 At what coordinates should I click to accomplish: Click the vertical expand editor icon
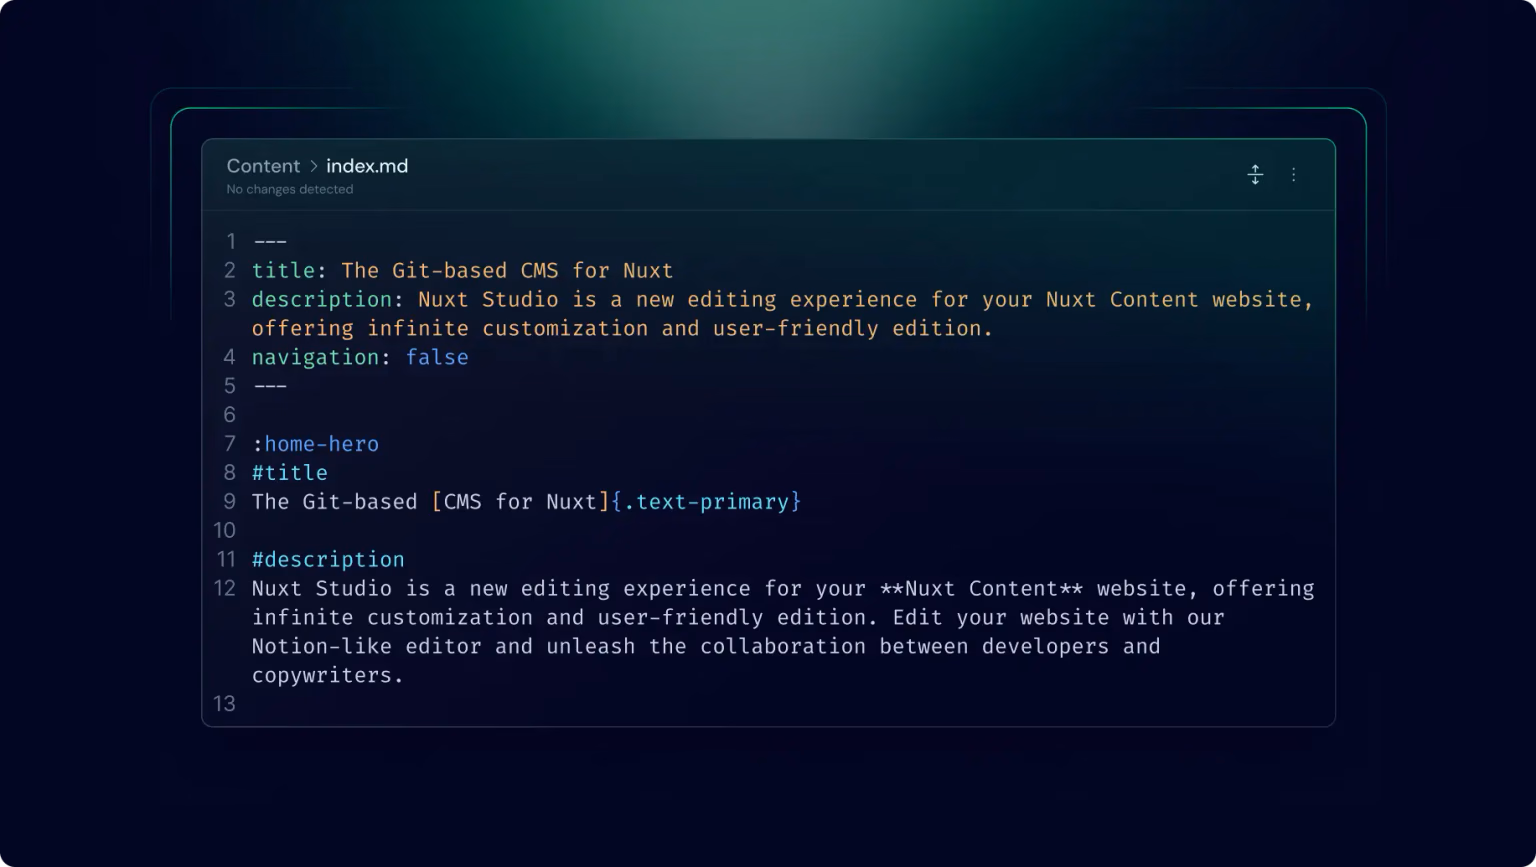[x=1255, y=175]
